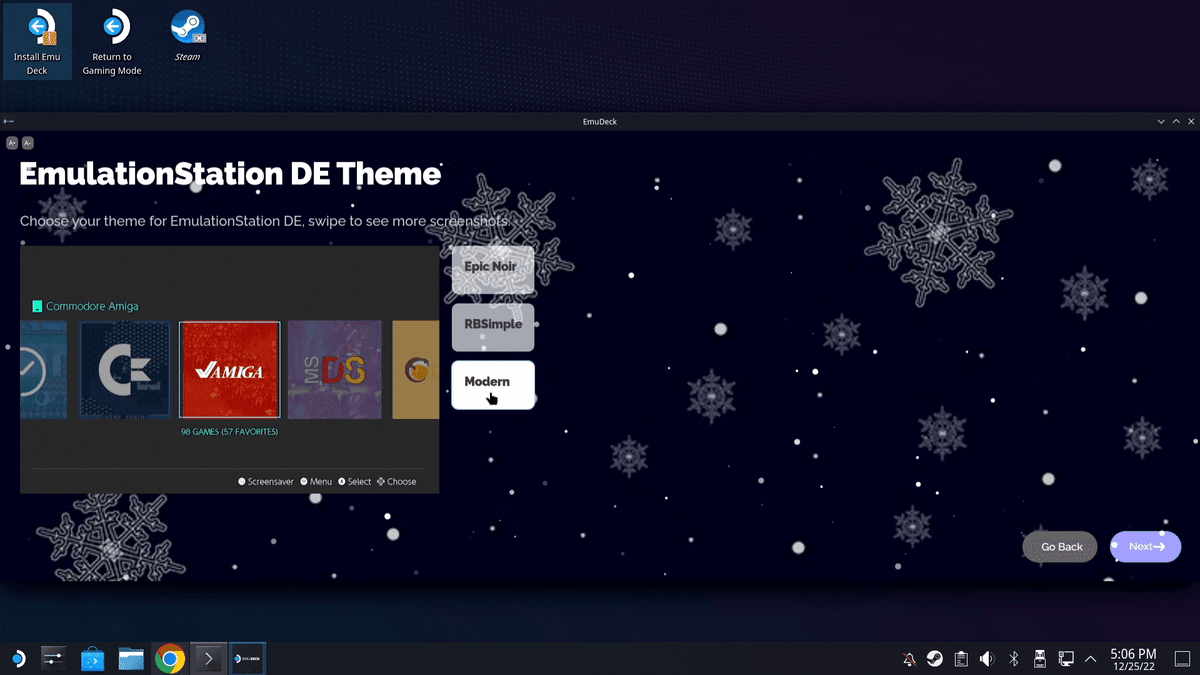Click the "Commodore Amiga" label
The height and width of the screenshot is (675, 1200).
point(92,306)
